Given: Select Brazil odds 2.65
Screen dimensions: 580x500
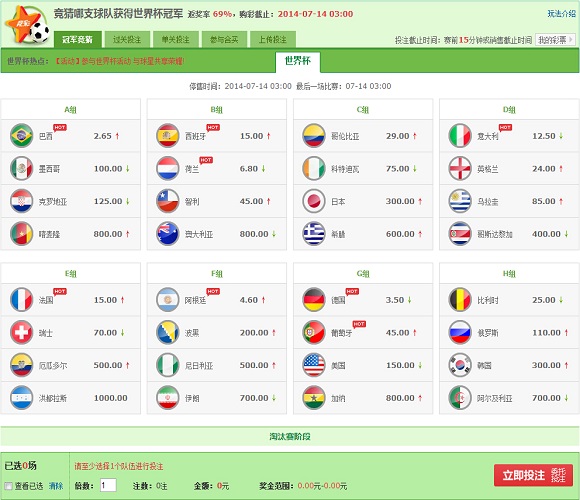Looking at the screenshot, I should 102,136.
